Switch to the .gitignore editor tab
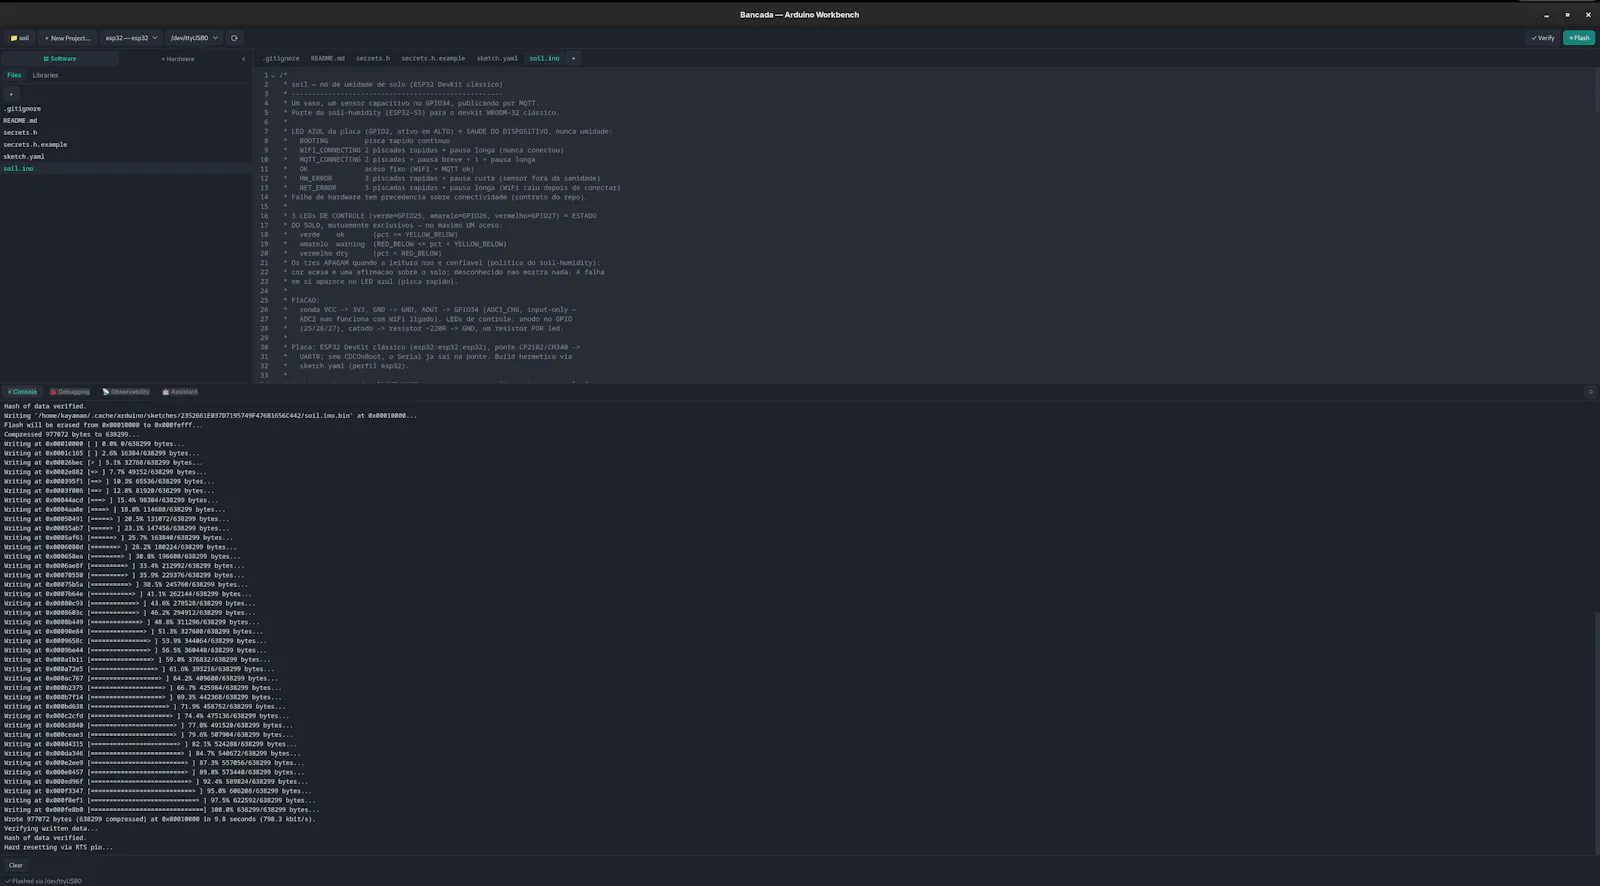The width and height of the screenshot is (1600, 886). [281, 58]
